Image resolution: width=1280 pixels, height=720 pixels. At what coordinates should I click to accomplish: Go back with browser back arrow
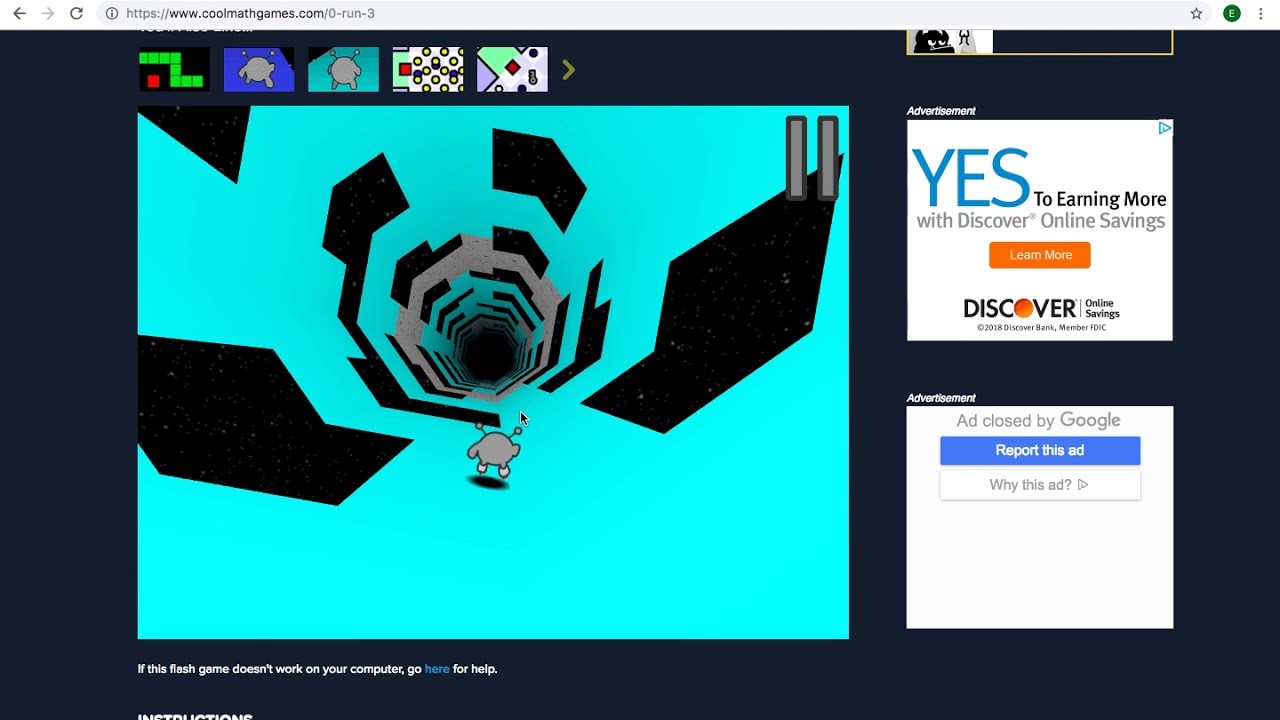[19, 14]
